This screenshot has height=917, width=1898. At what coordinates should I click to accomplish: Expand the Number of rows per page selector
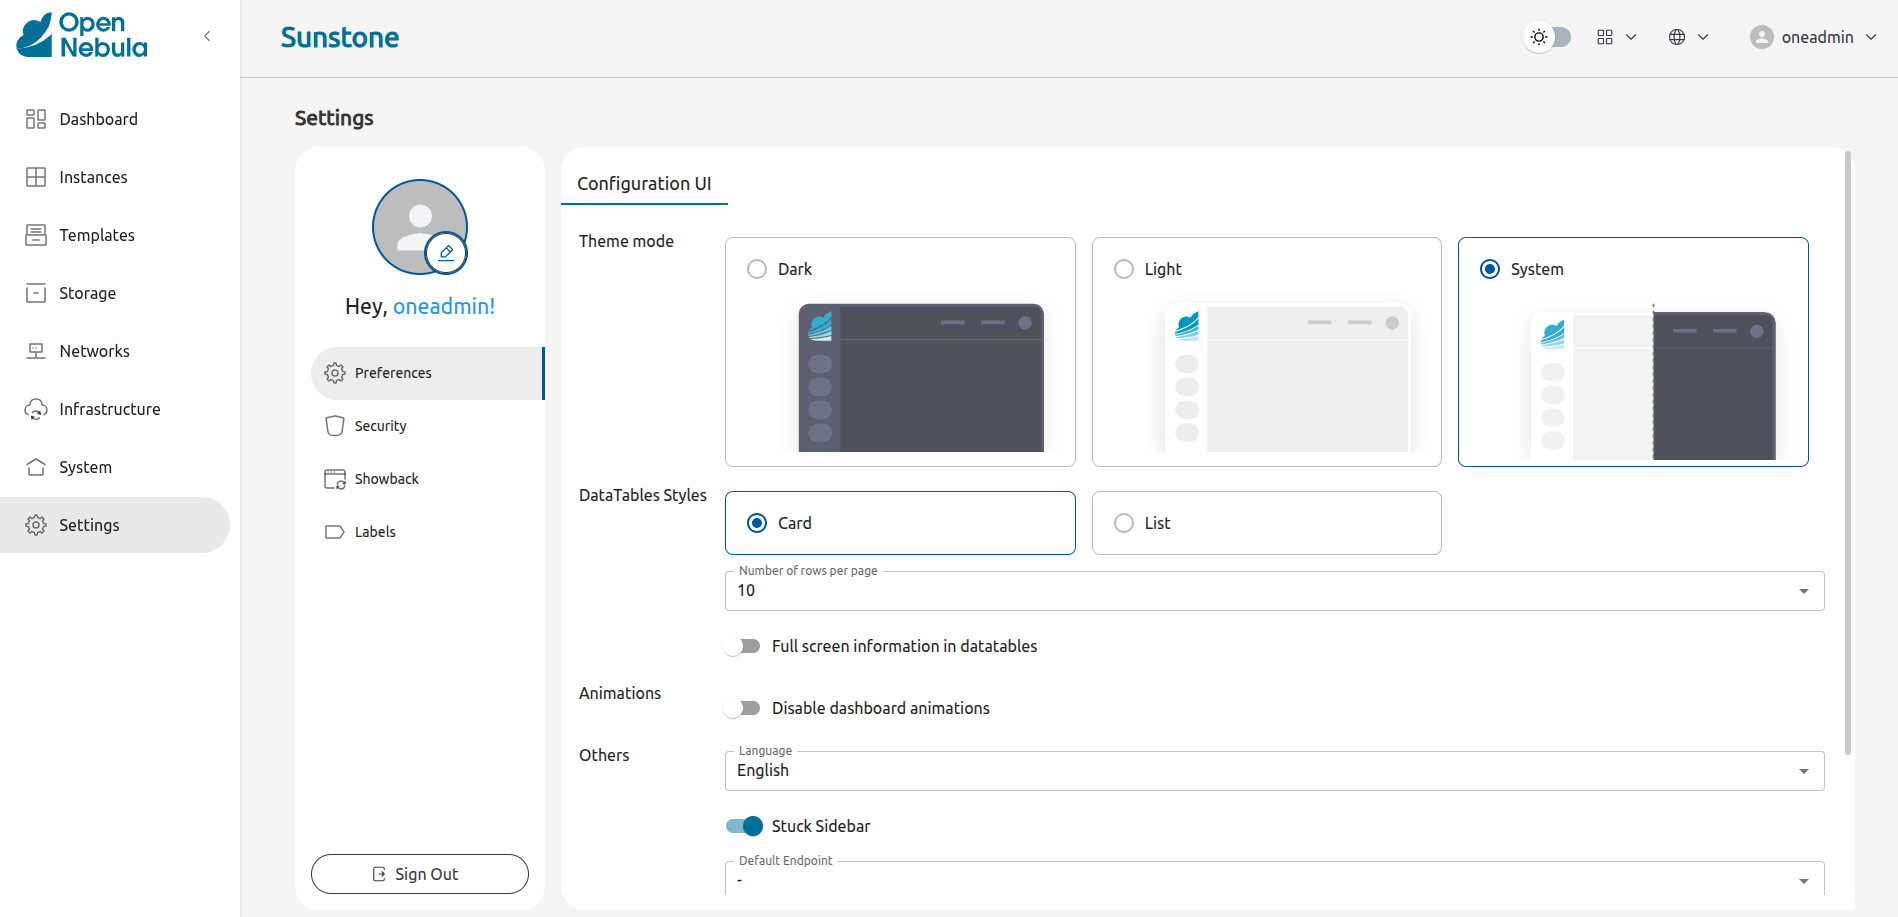click(x=1804, y=590)
